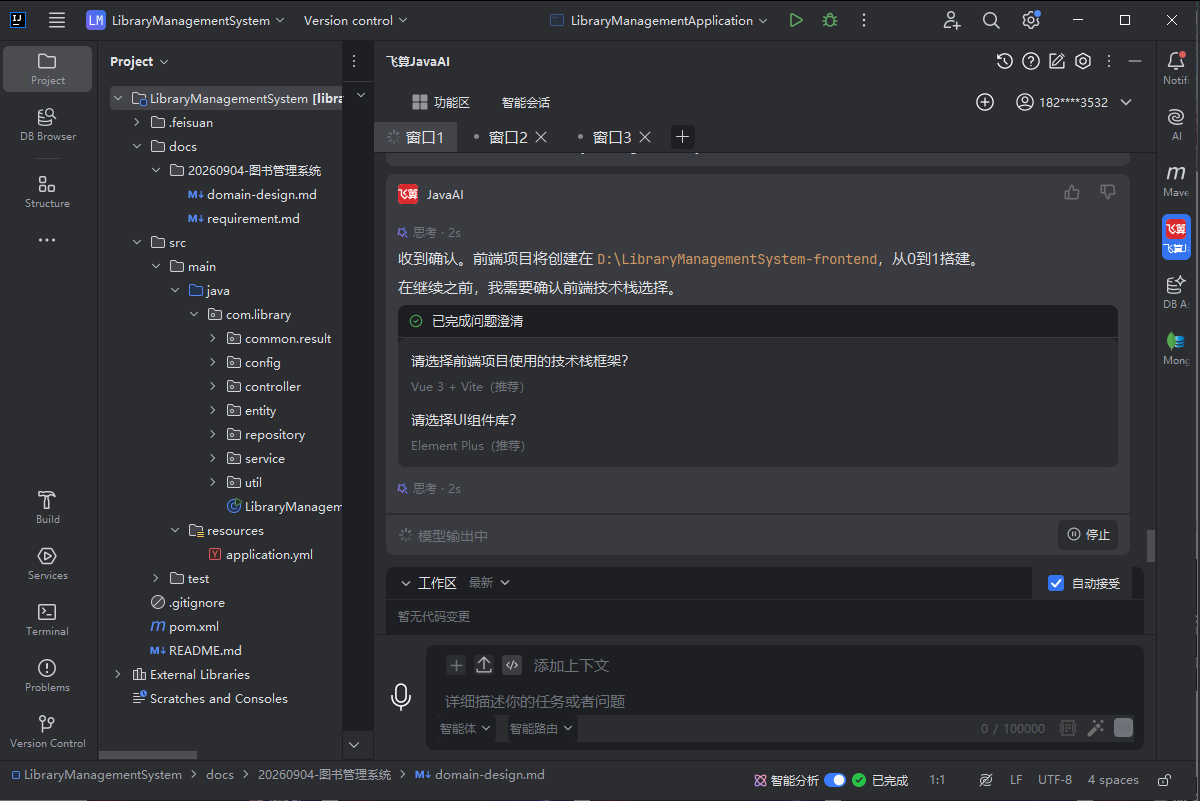Open chat history clock icon
The height and width of the screenshot is (801, 1200).
[1005, 61]
